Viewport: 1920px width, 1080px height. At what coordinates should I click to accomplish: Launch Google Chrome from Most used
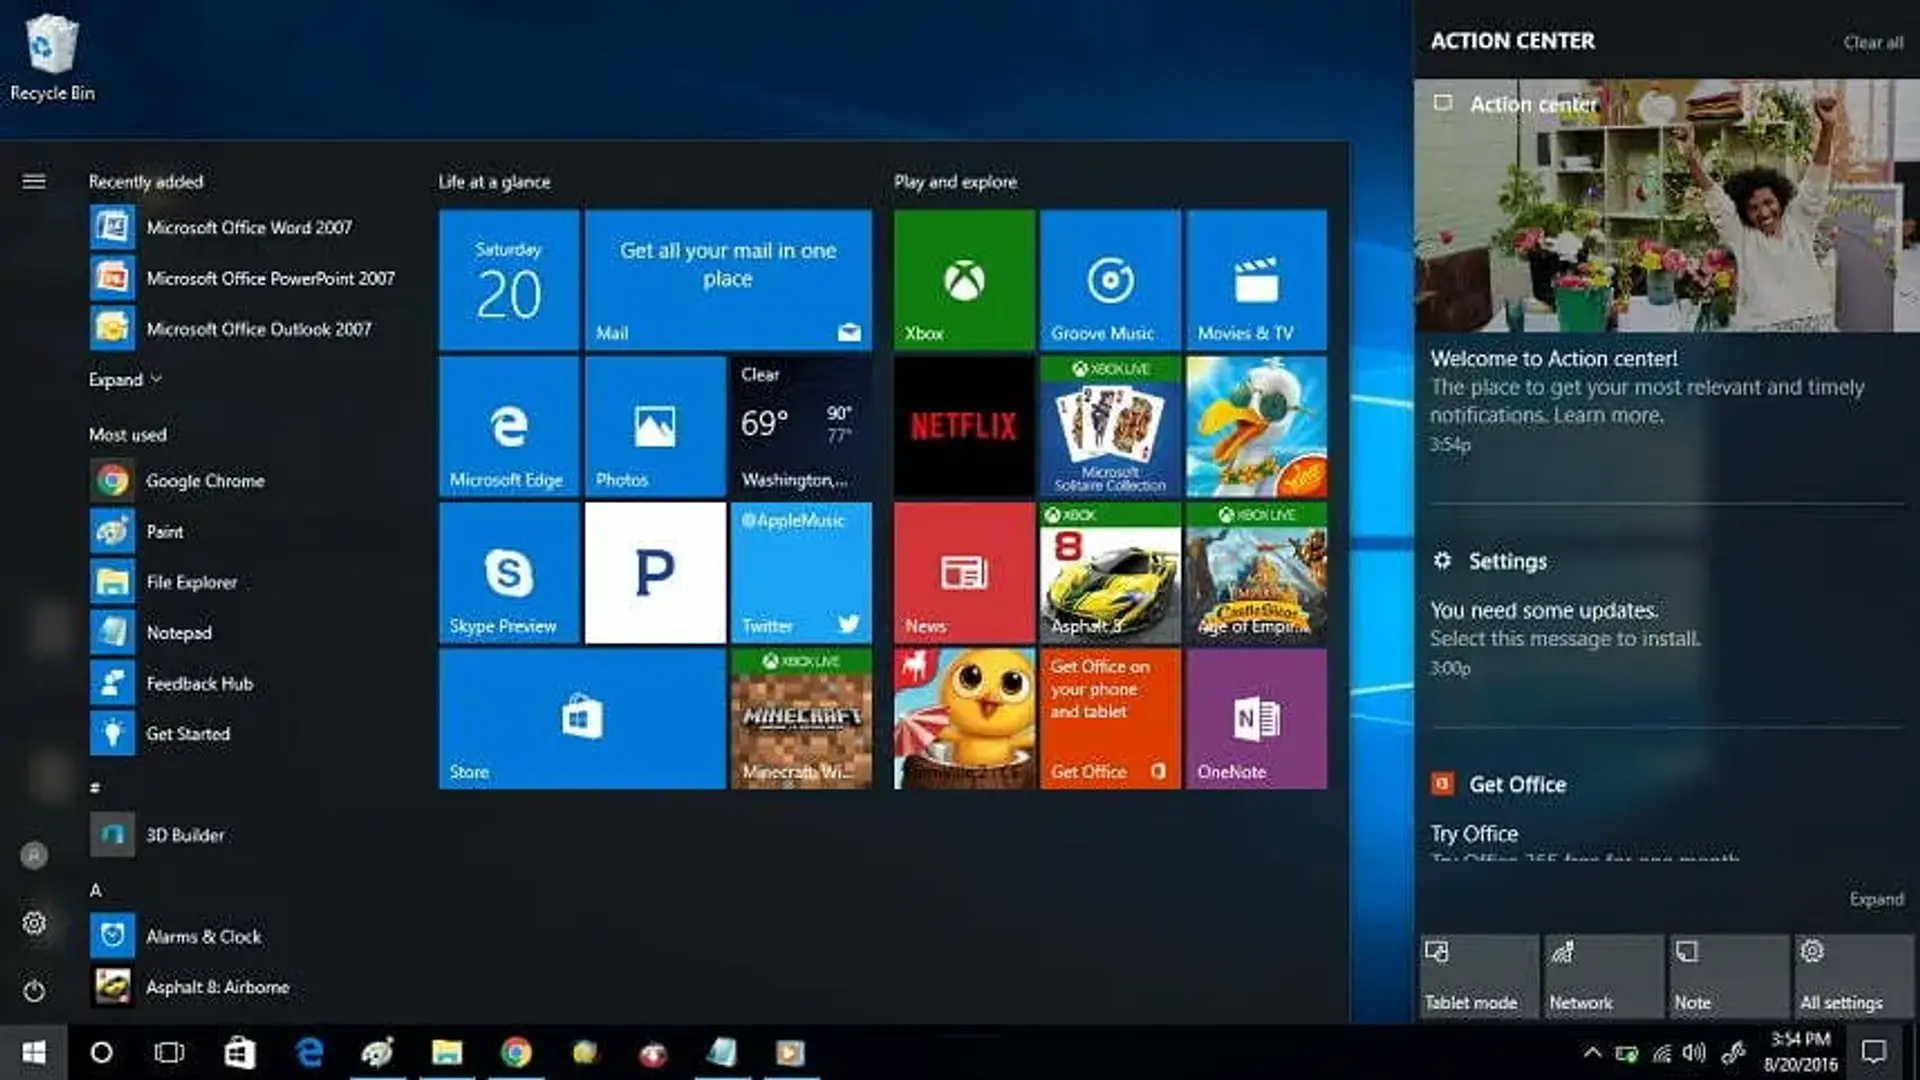(245, 481)
